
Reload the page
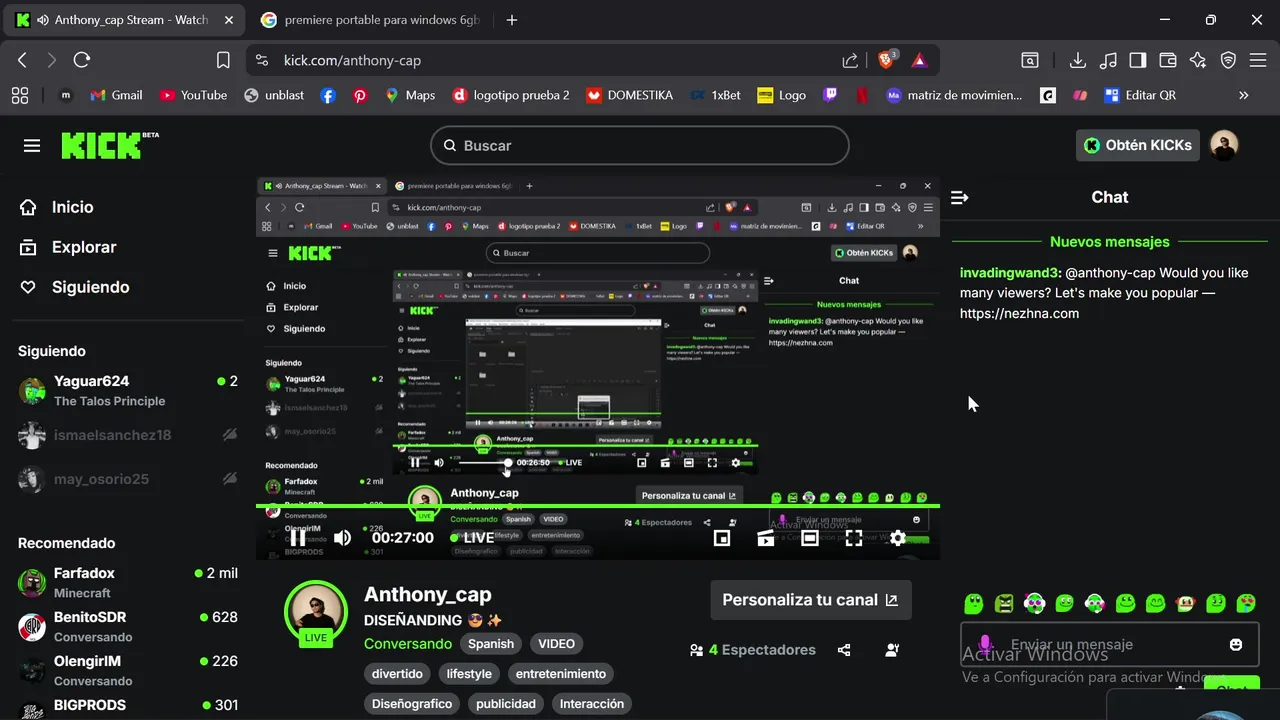82,60
